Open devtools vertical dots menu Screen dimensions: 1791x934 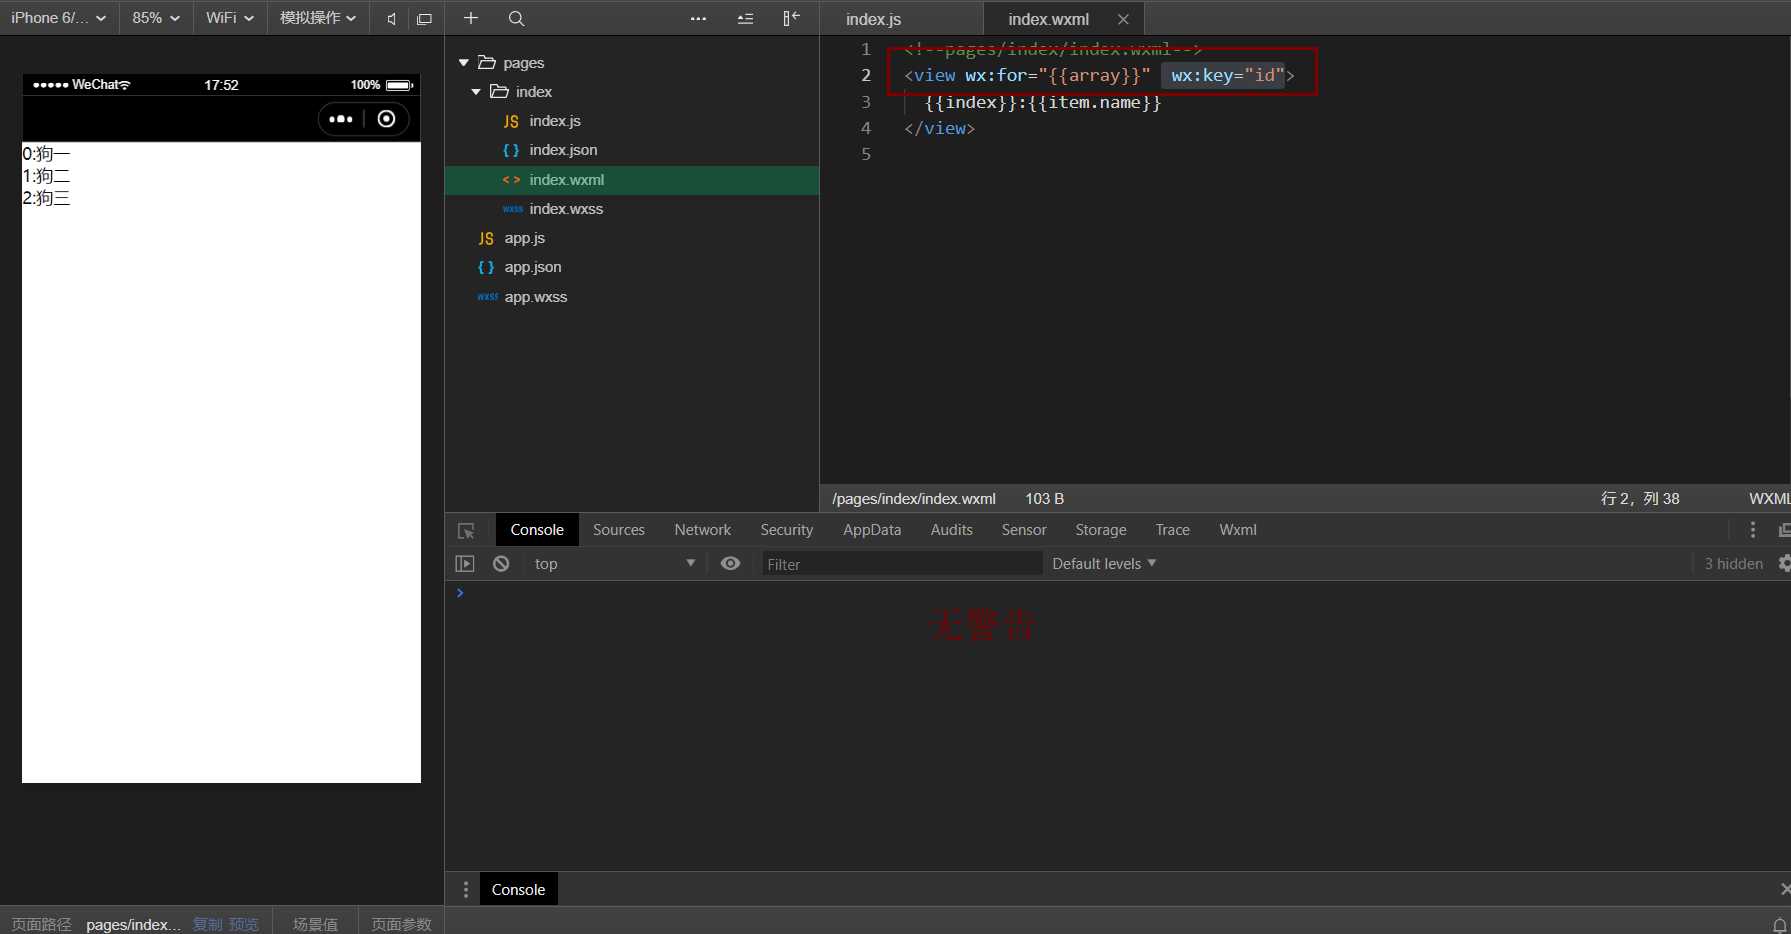(x=1752, y=530)
